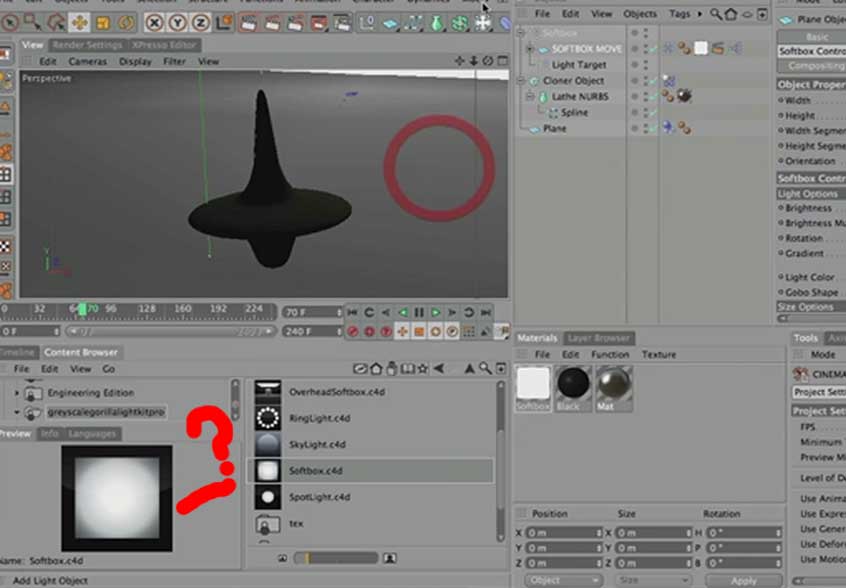Collapse the Cloner Object tree node
This screenshot has height=588, width=846.
click(521, 81)
